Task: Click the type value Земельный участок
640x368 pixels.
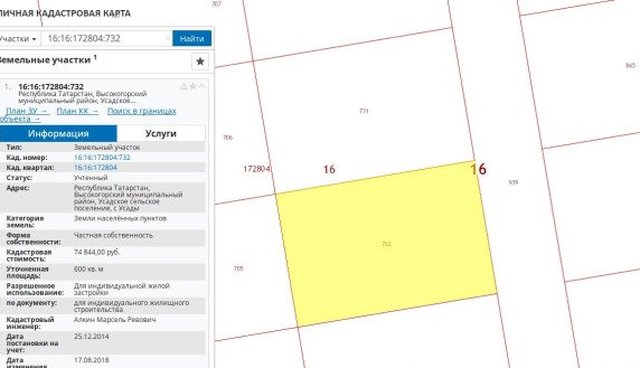Action: tap(107, 147)
